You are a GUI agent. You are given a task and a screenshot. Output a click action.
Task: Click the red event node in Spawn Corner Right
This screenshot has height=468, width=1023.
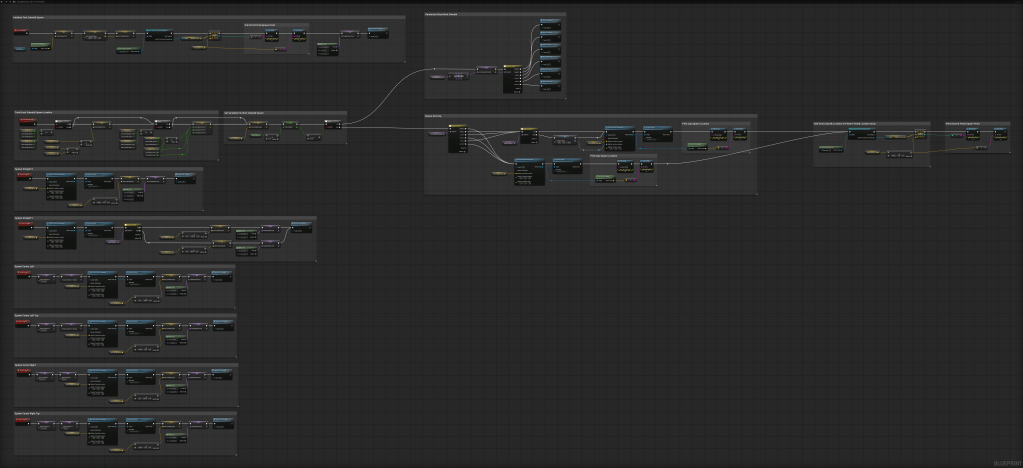pos(22,373)
